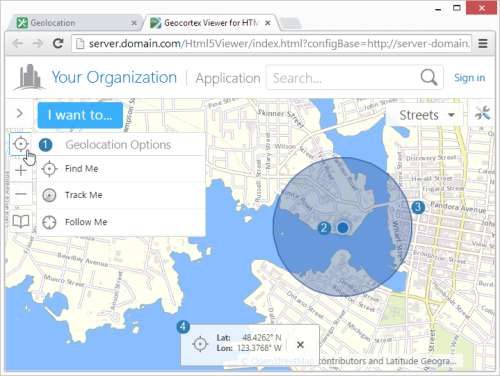Click Pandora Avenue label on map
The height and width of the screenshot is (376, 500).
click(x=458, y=207)
